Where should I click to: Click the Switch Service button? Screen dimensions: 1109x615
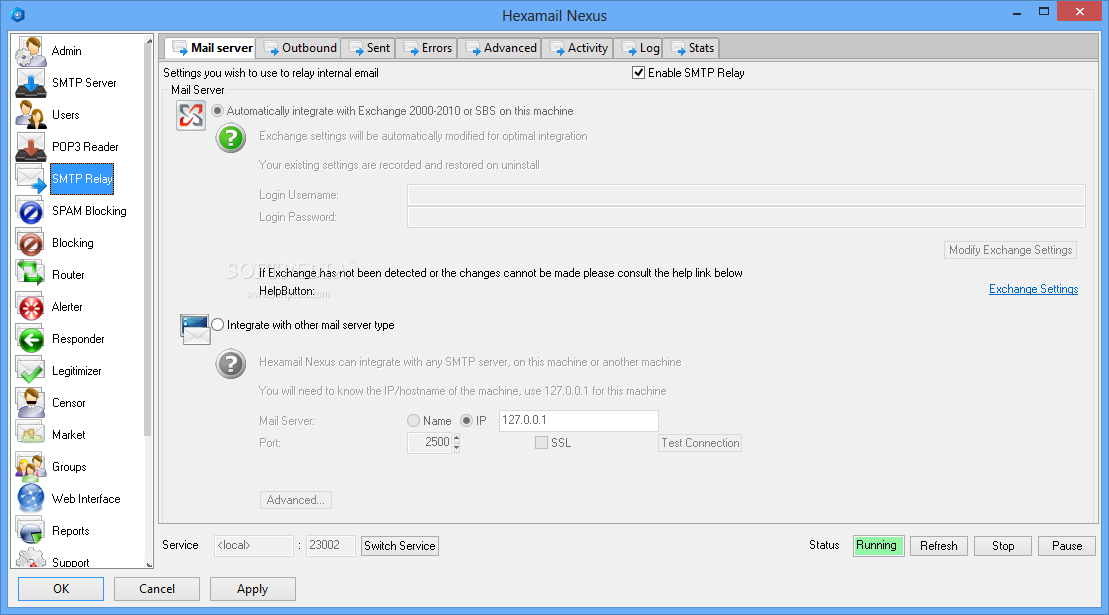pyautogui.click(x=400, y=546)
